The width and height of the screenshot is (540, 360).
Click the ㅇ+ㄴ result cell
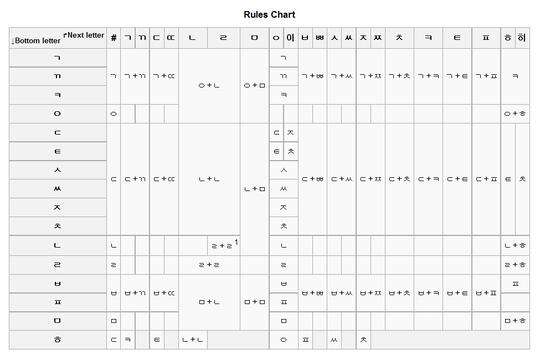point(209,85)
